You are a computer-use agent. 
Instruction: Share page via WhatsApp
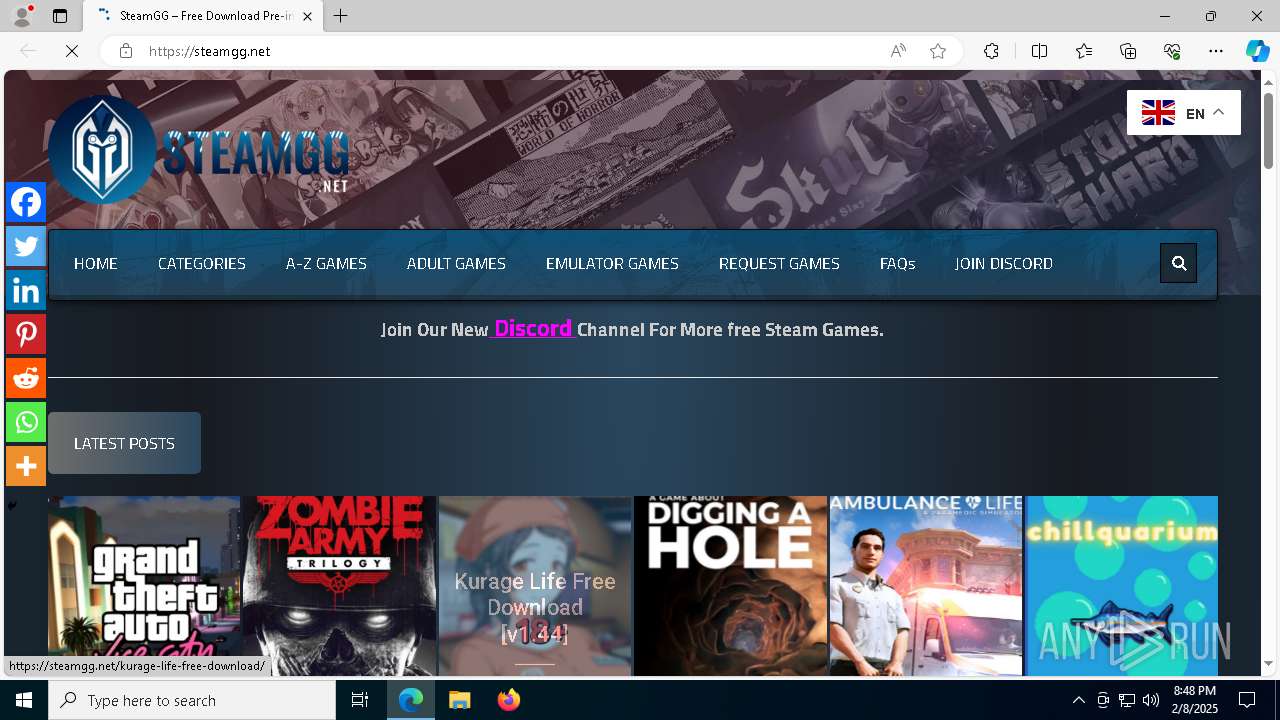point(26,422)
